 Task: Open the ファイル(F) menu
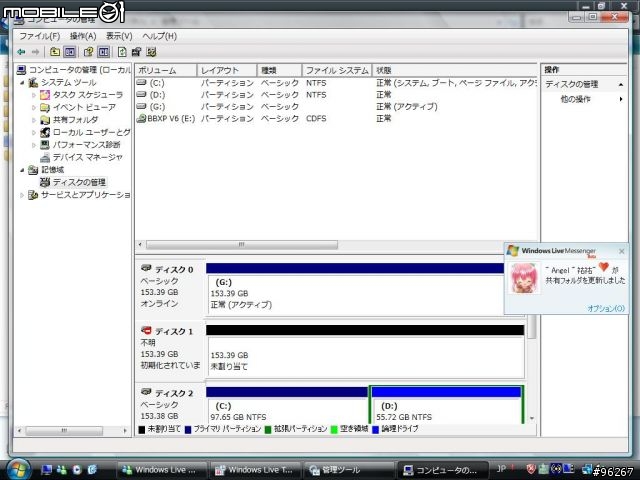(x=40, y=36)
